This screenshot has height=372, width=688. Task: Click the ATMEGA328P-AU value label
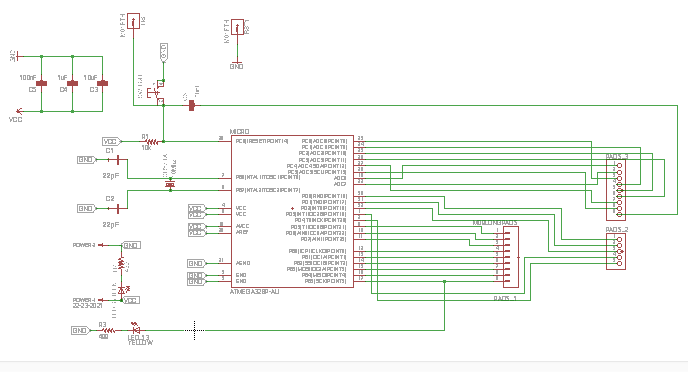[x=254, y=291]
